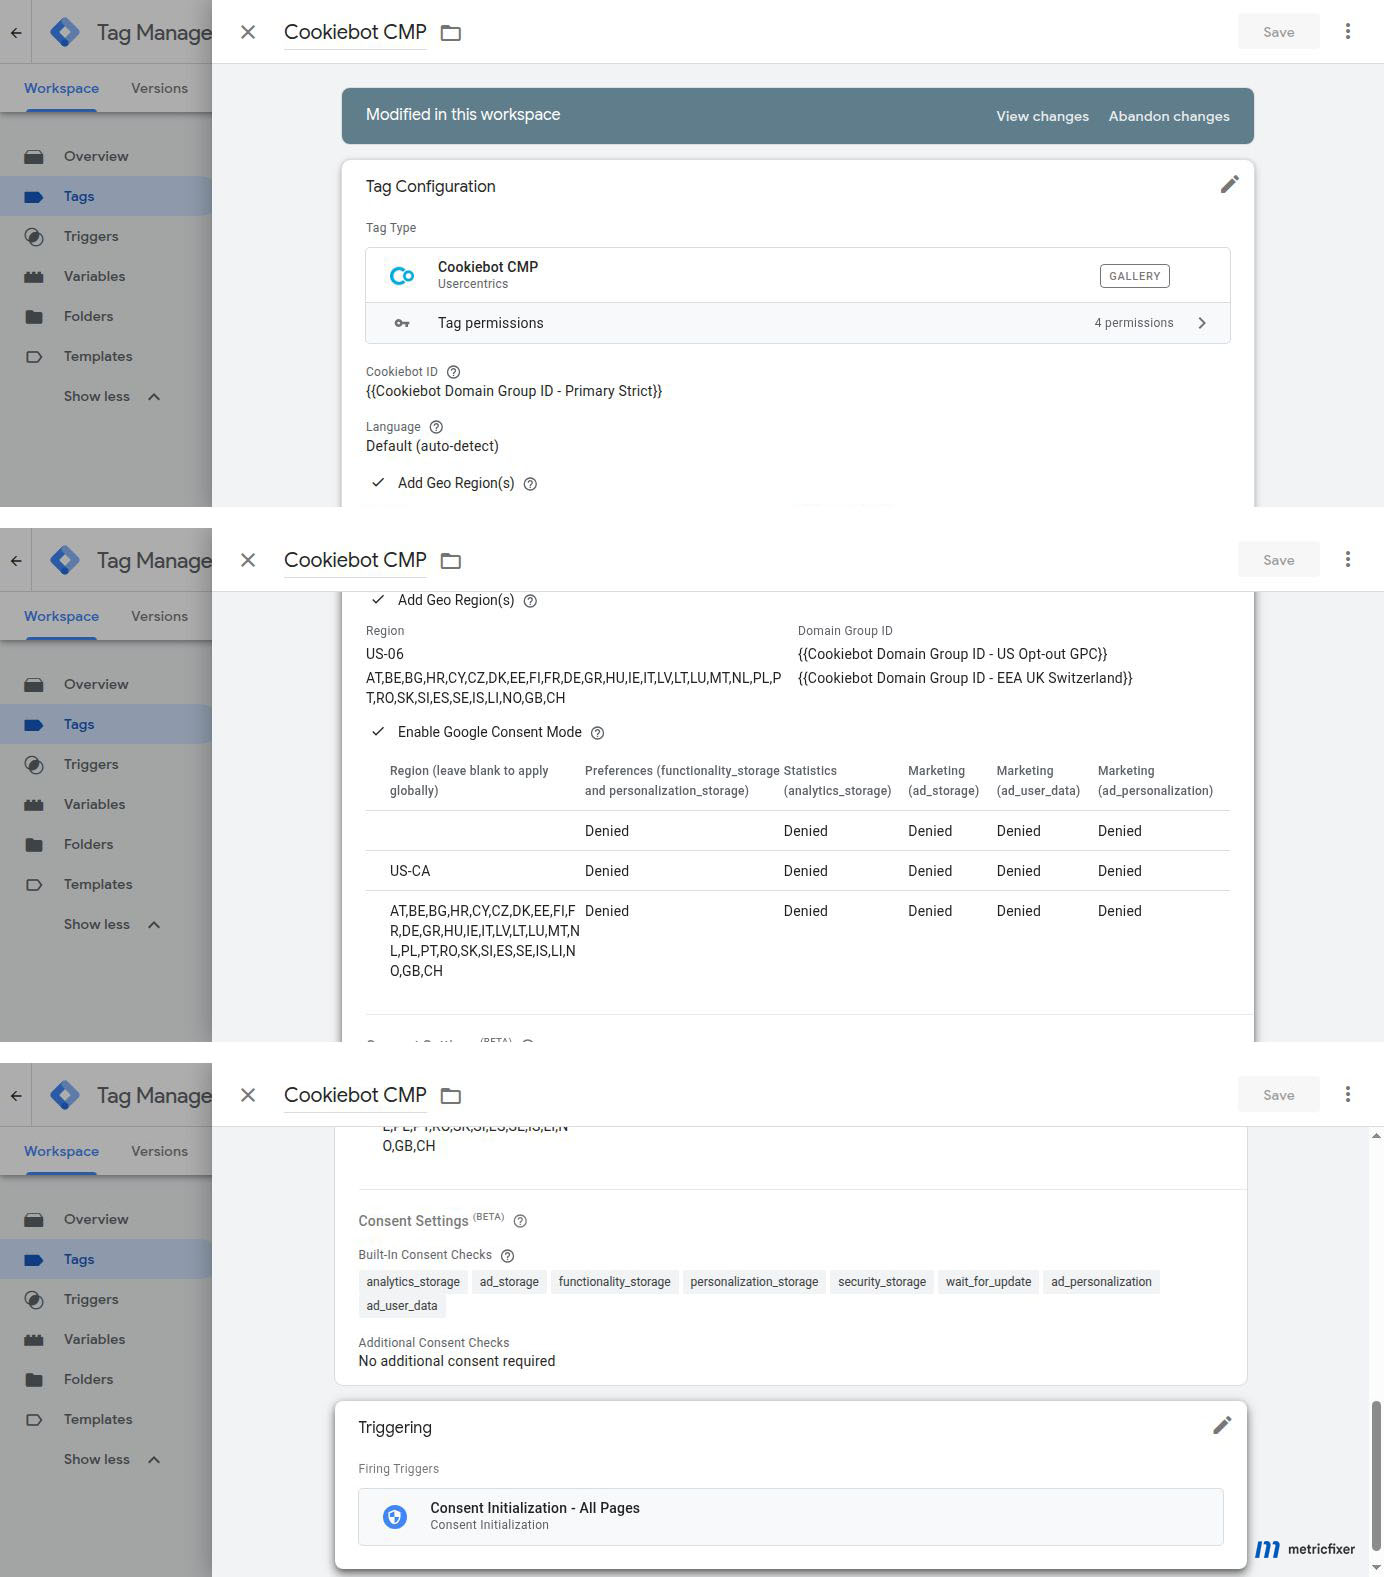Screen dimensions: 1384x1577
Task: Close the tag editor in the middle screenshot
Action: (248, 560)
